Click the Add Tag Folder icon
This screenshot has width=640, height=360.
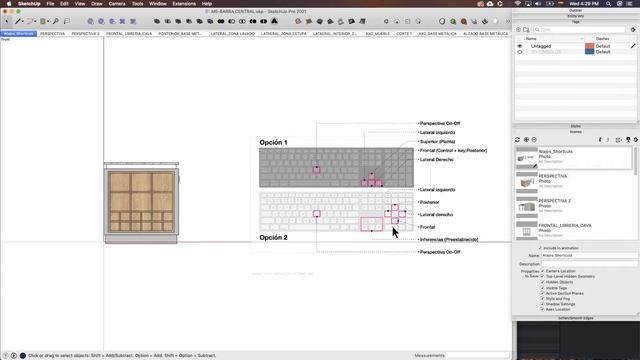(x=526, y=30)
